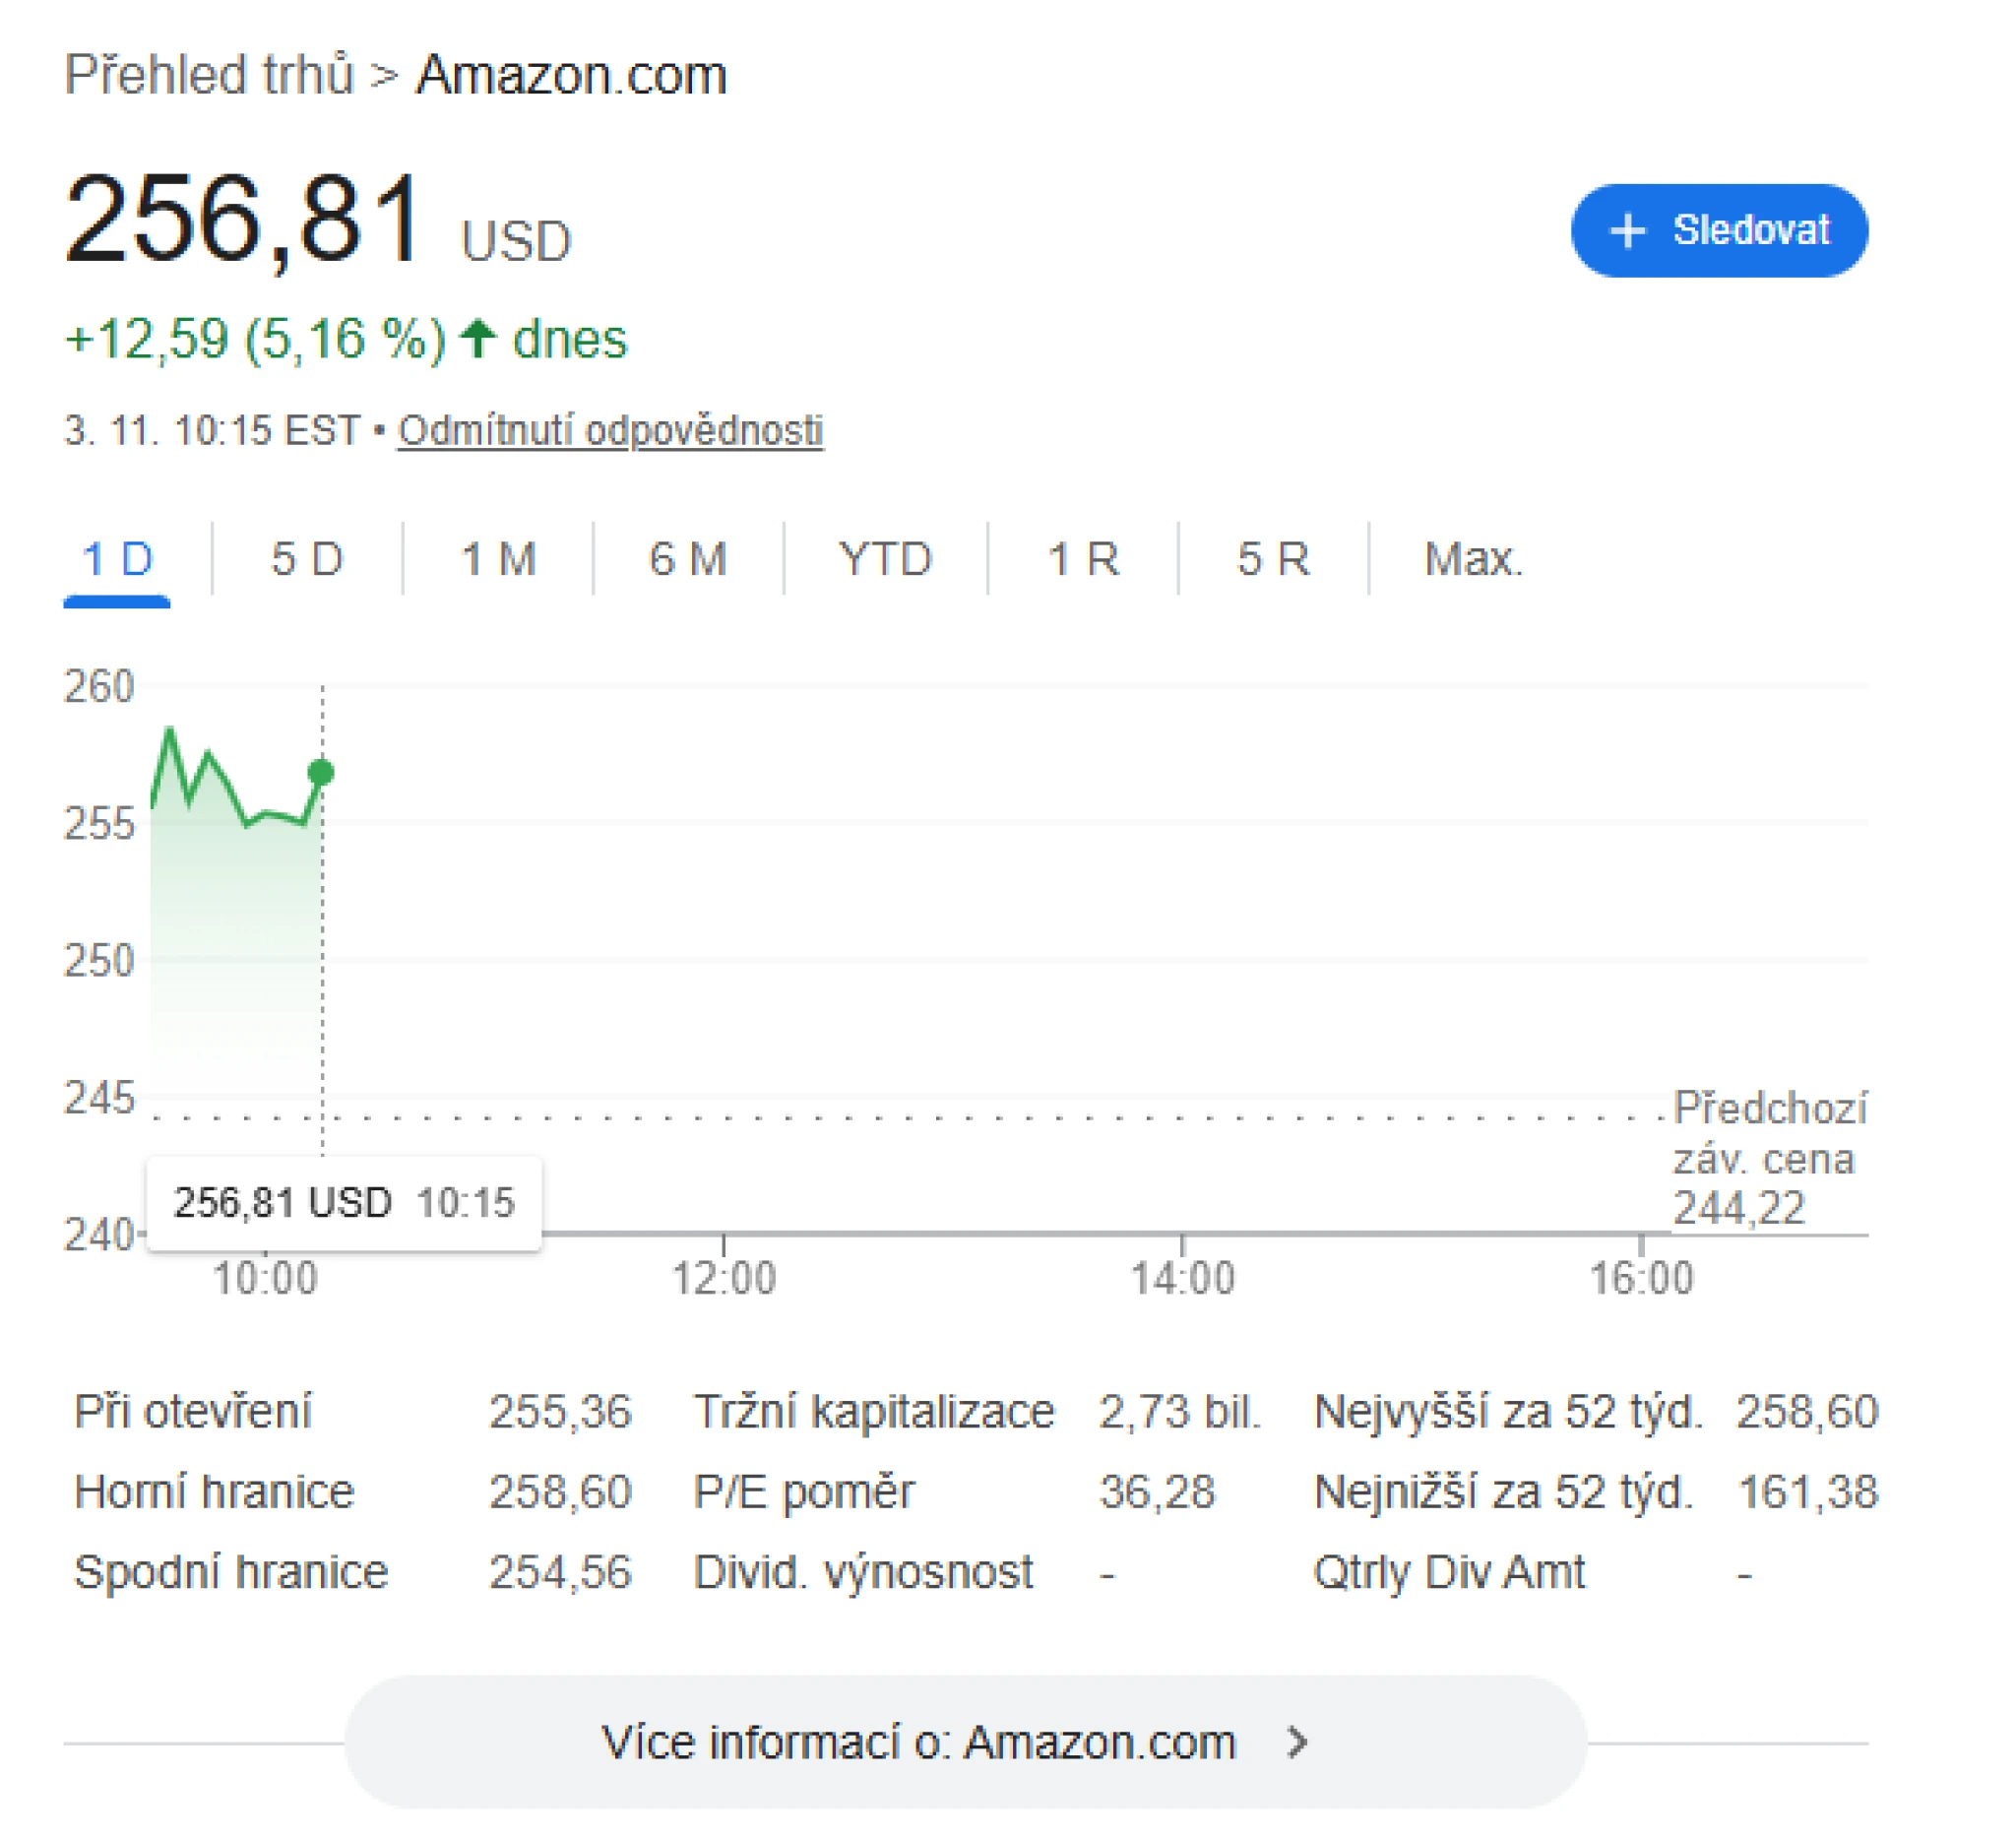Viewport: 2016px width, 1839px height.
Task: Click the green dot marker on chart line
Action: coord(321,772)
